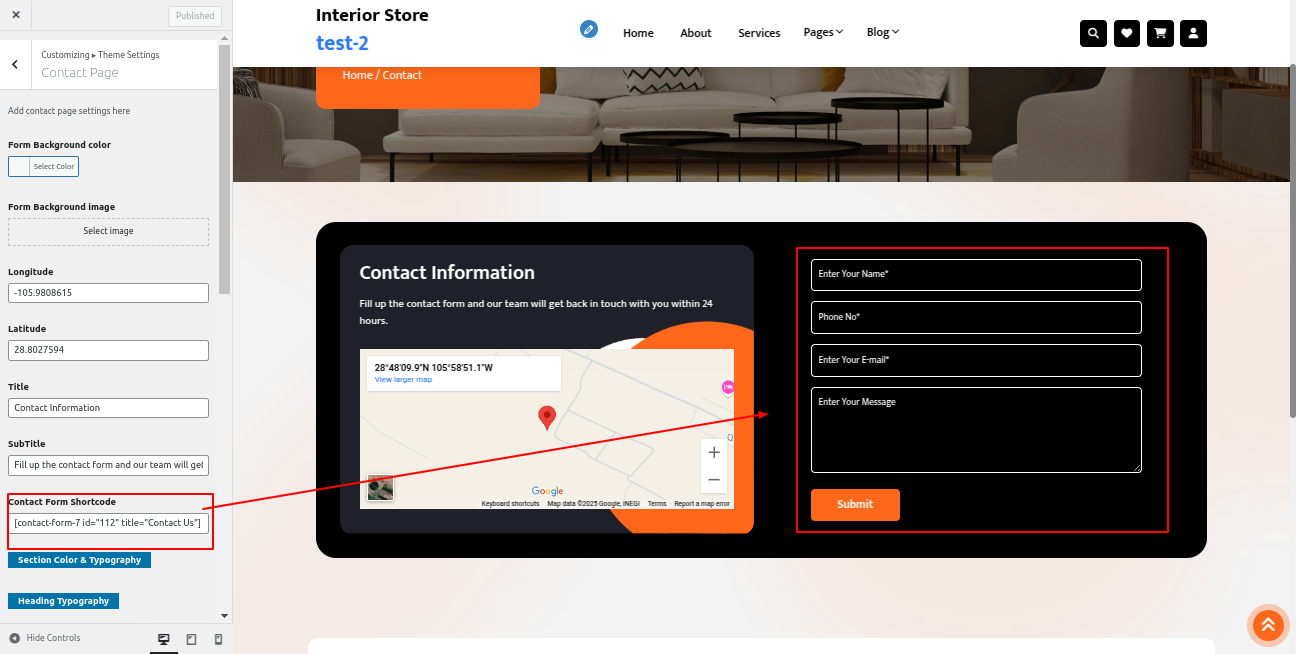Open the wishlist heart icon
Image resolution: width=1296 pixels, height=654 pixels.
[1126, 33]
